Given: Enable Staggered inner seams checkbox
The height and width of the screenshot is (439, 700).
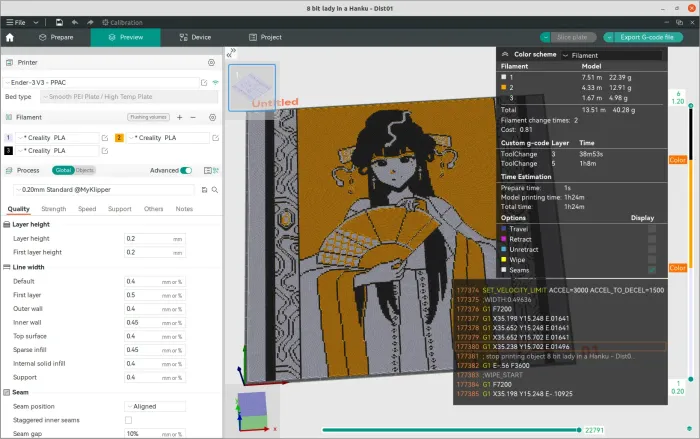Looking at the screenshot, I should [x=129, y=420].
